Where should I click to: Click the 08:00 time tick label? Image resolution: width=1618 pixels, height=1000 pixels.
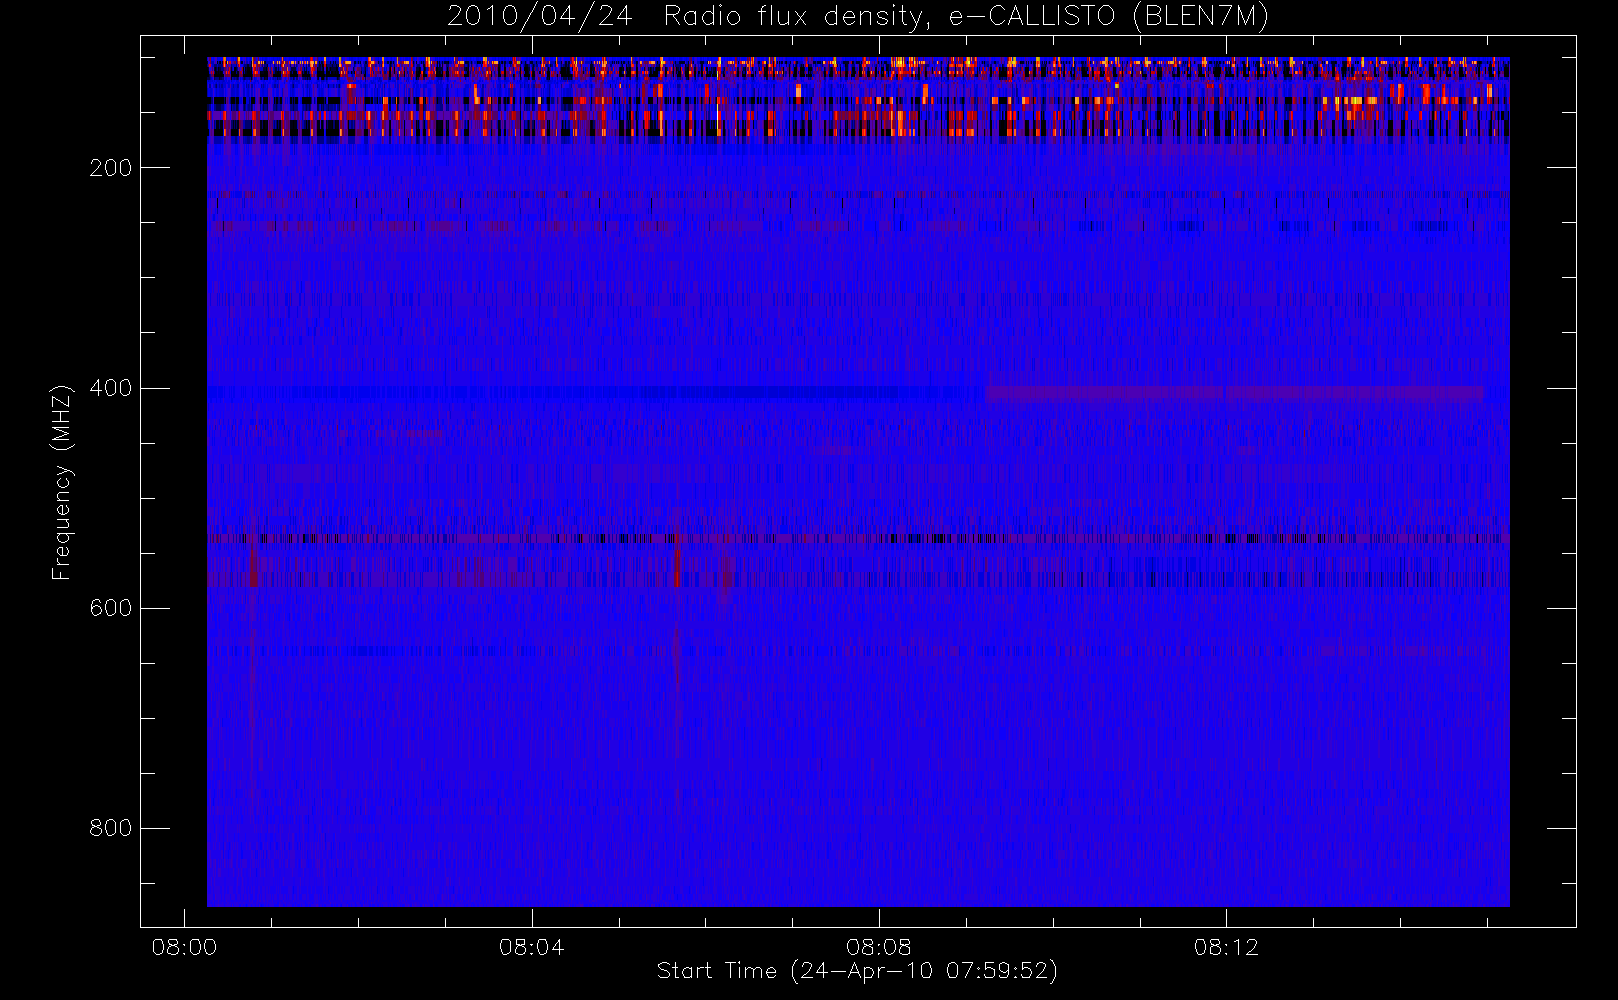click(x=184, y=947)
